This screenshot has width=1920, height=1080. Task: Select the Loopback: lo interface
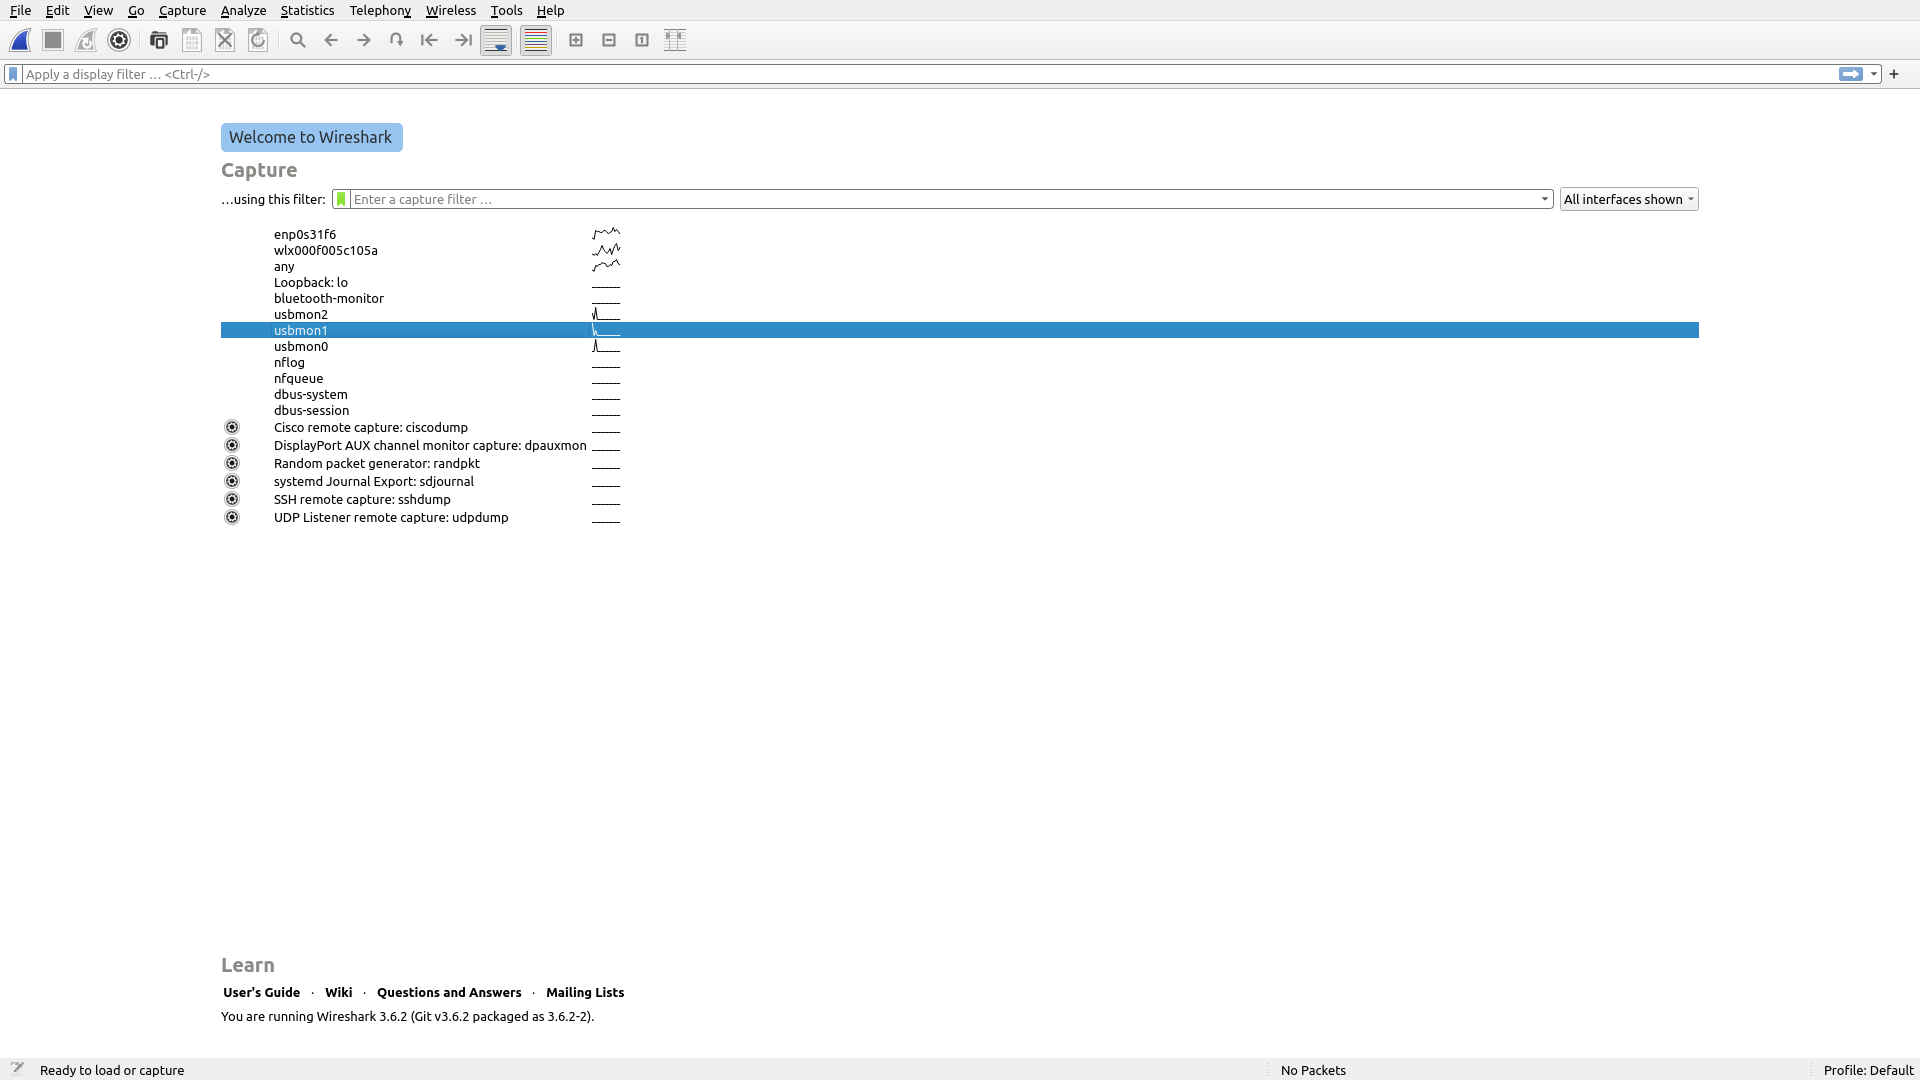(960, 282)
